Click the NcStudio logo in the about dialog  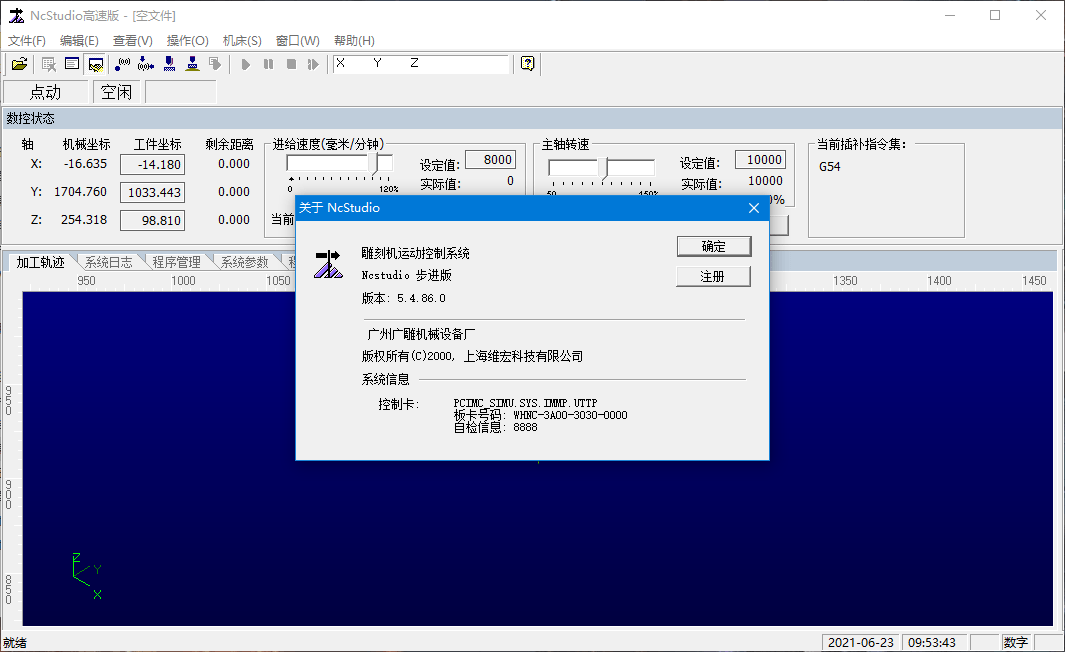tap(328, 264)
